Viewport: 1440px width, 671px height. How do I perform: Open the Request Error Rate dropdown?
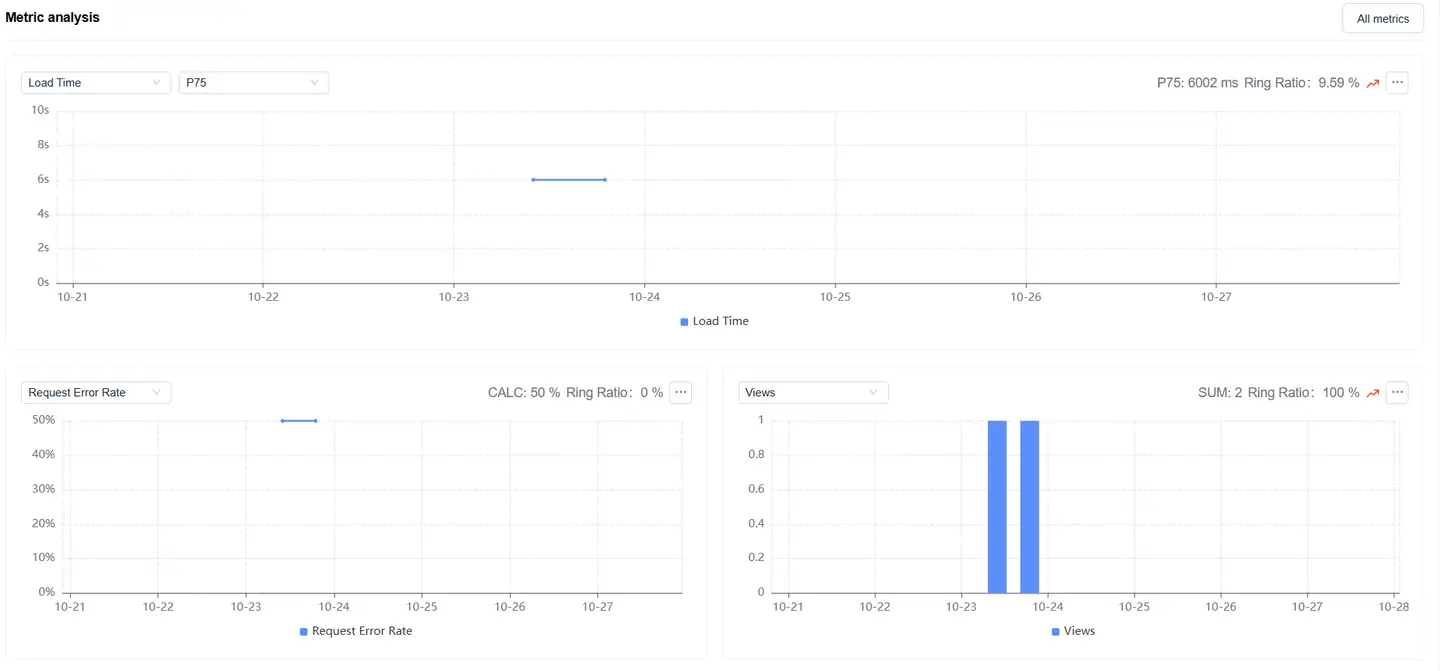coord(95,393)
